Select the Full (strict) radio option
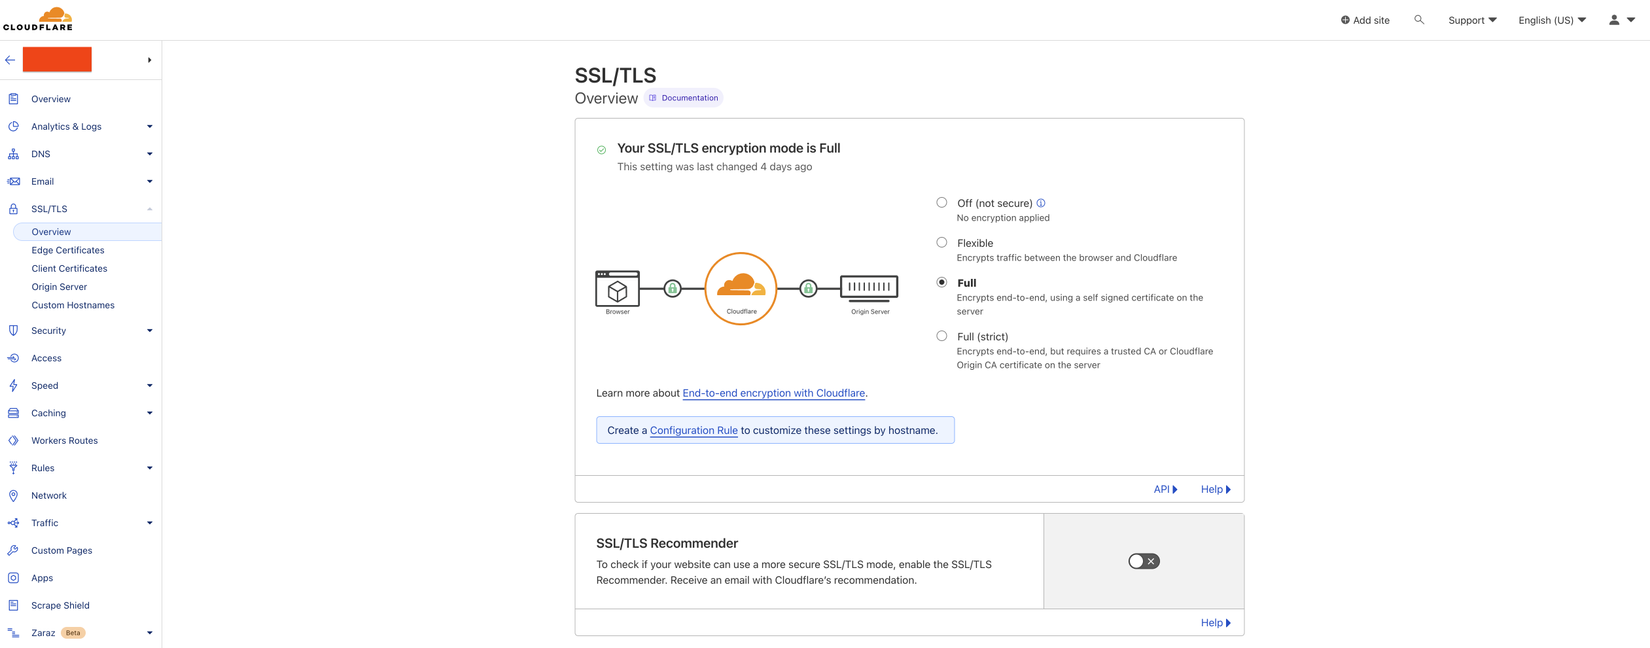Screen dimensions: 1650x648 (941, 336)
